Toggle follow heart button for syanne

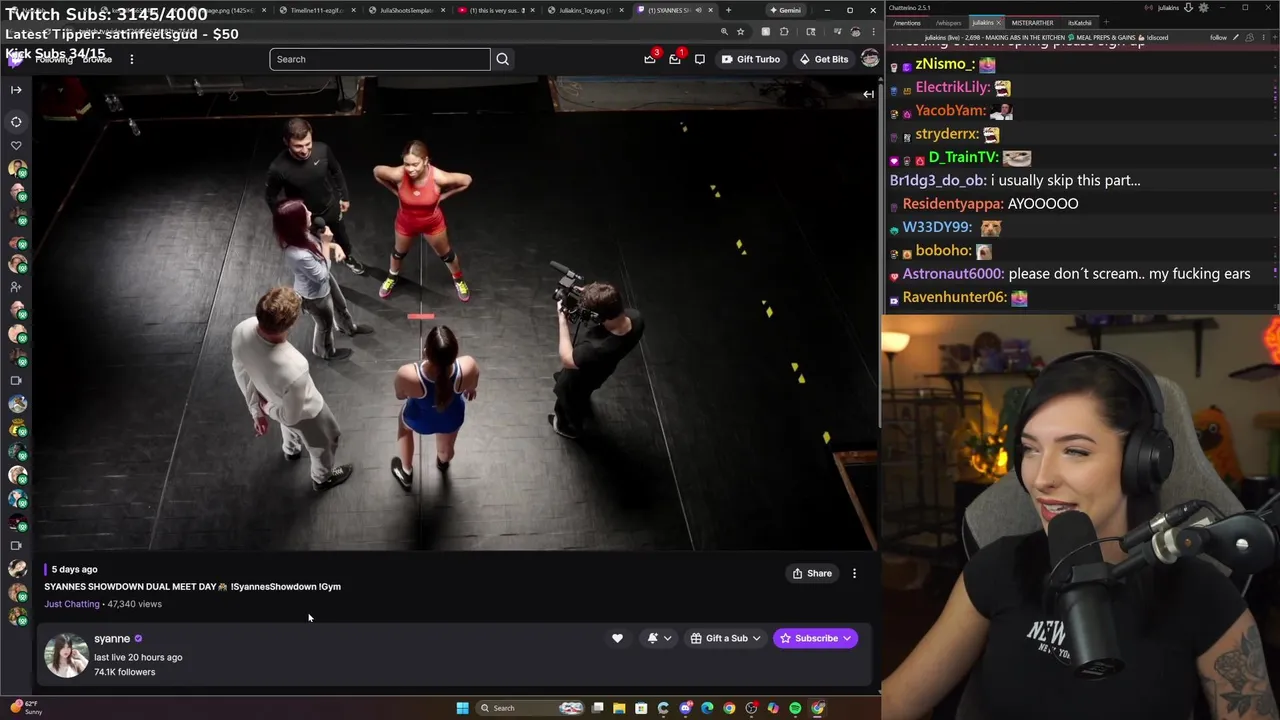pyautogui.click(x=617, y=638)
